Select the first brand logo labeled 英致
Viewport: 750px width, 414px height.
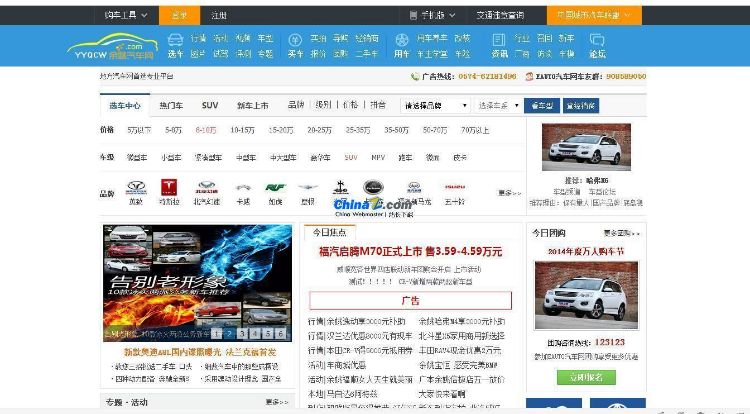[x=136, y=187]
